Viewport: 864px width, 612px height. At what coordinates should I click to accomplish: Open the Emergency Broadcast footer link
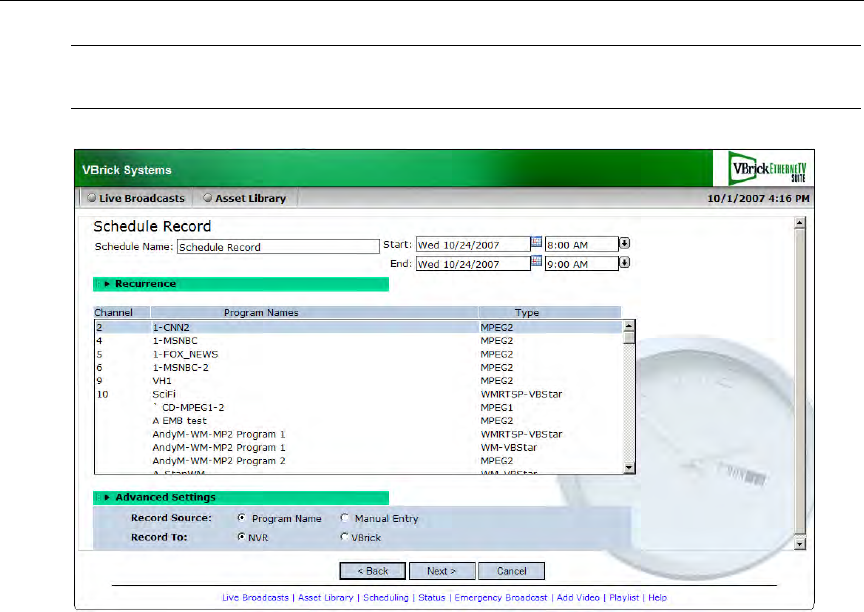[501, 597]
